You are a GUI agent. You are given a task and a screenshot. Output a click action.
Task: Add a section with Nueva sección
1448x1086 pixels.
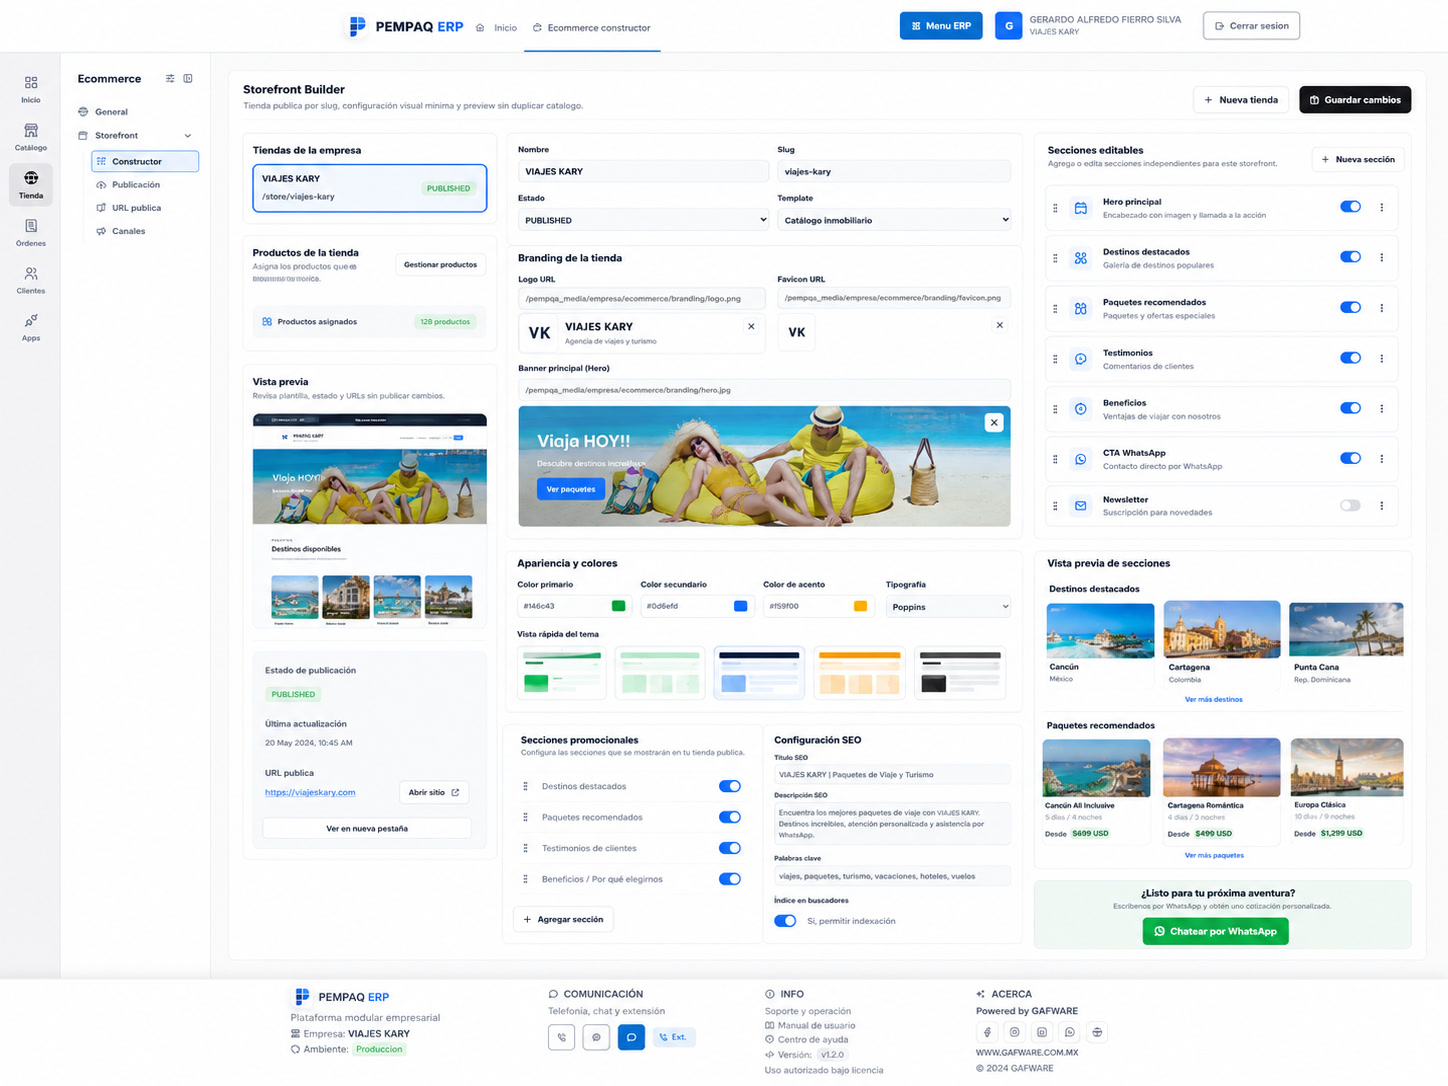click(1358, 159)
